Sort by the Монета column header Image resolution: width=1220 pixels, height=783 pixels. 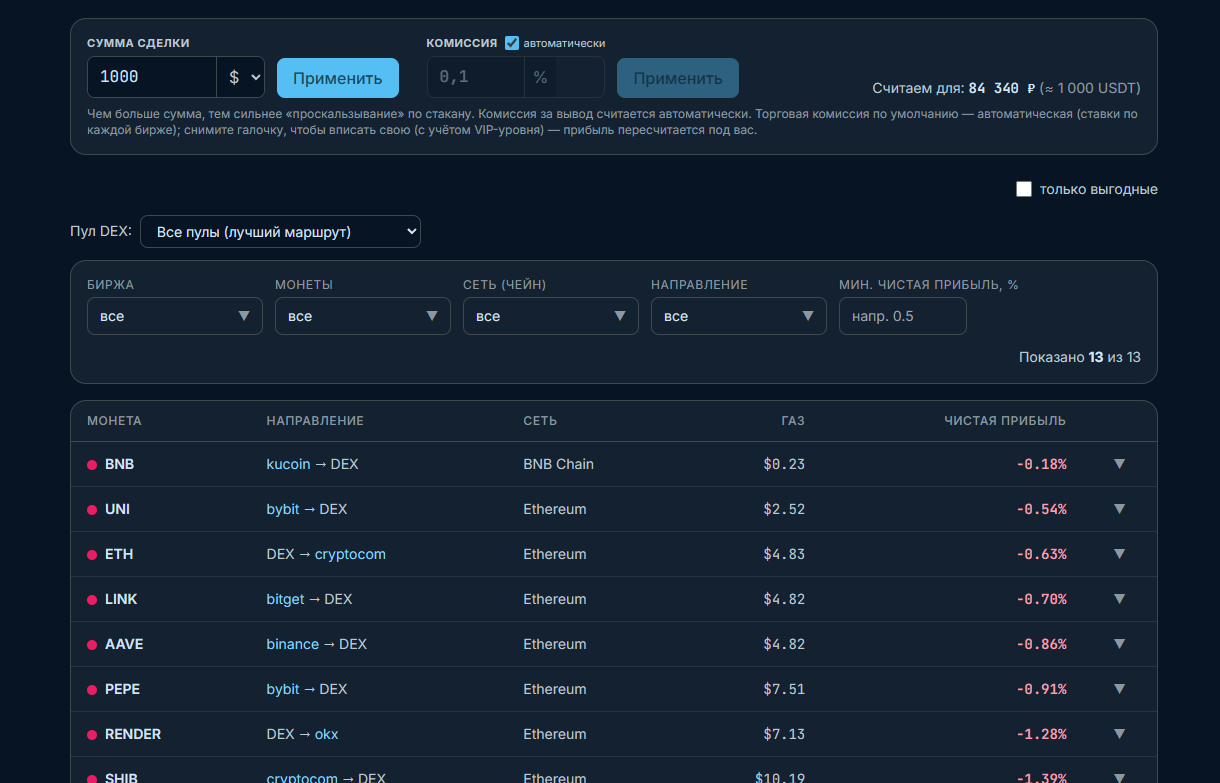click(x=114, y=421)
